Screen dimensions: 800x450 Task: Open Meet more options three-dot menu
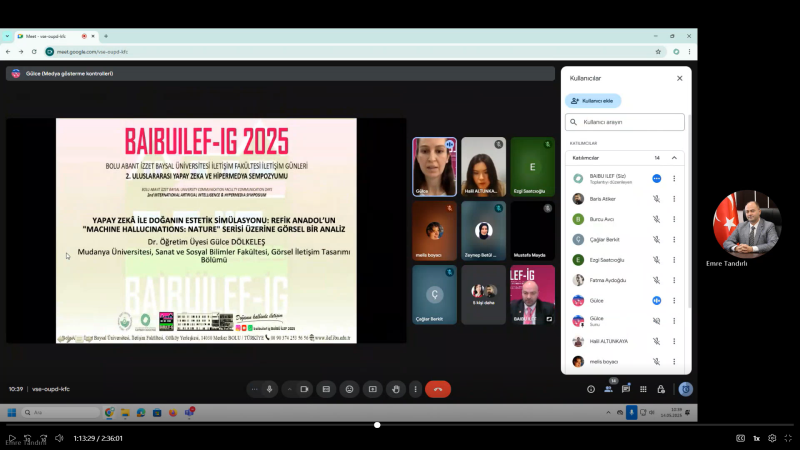pyautogui.click(x=415, y=389)
